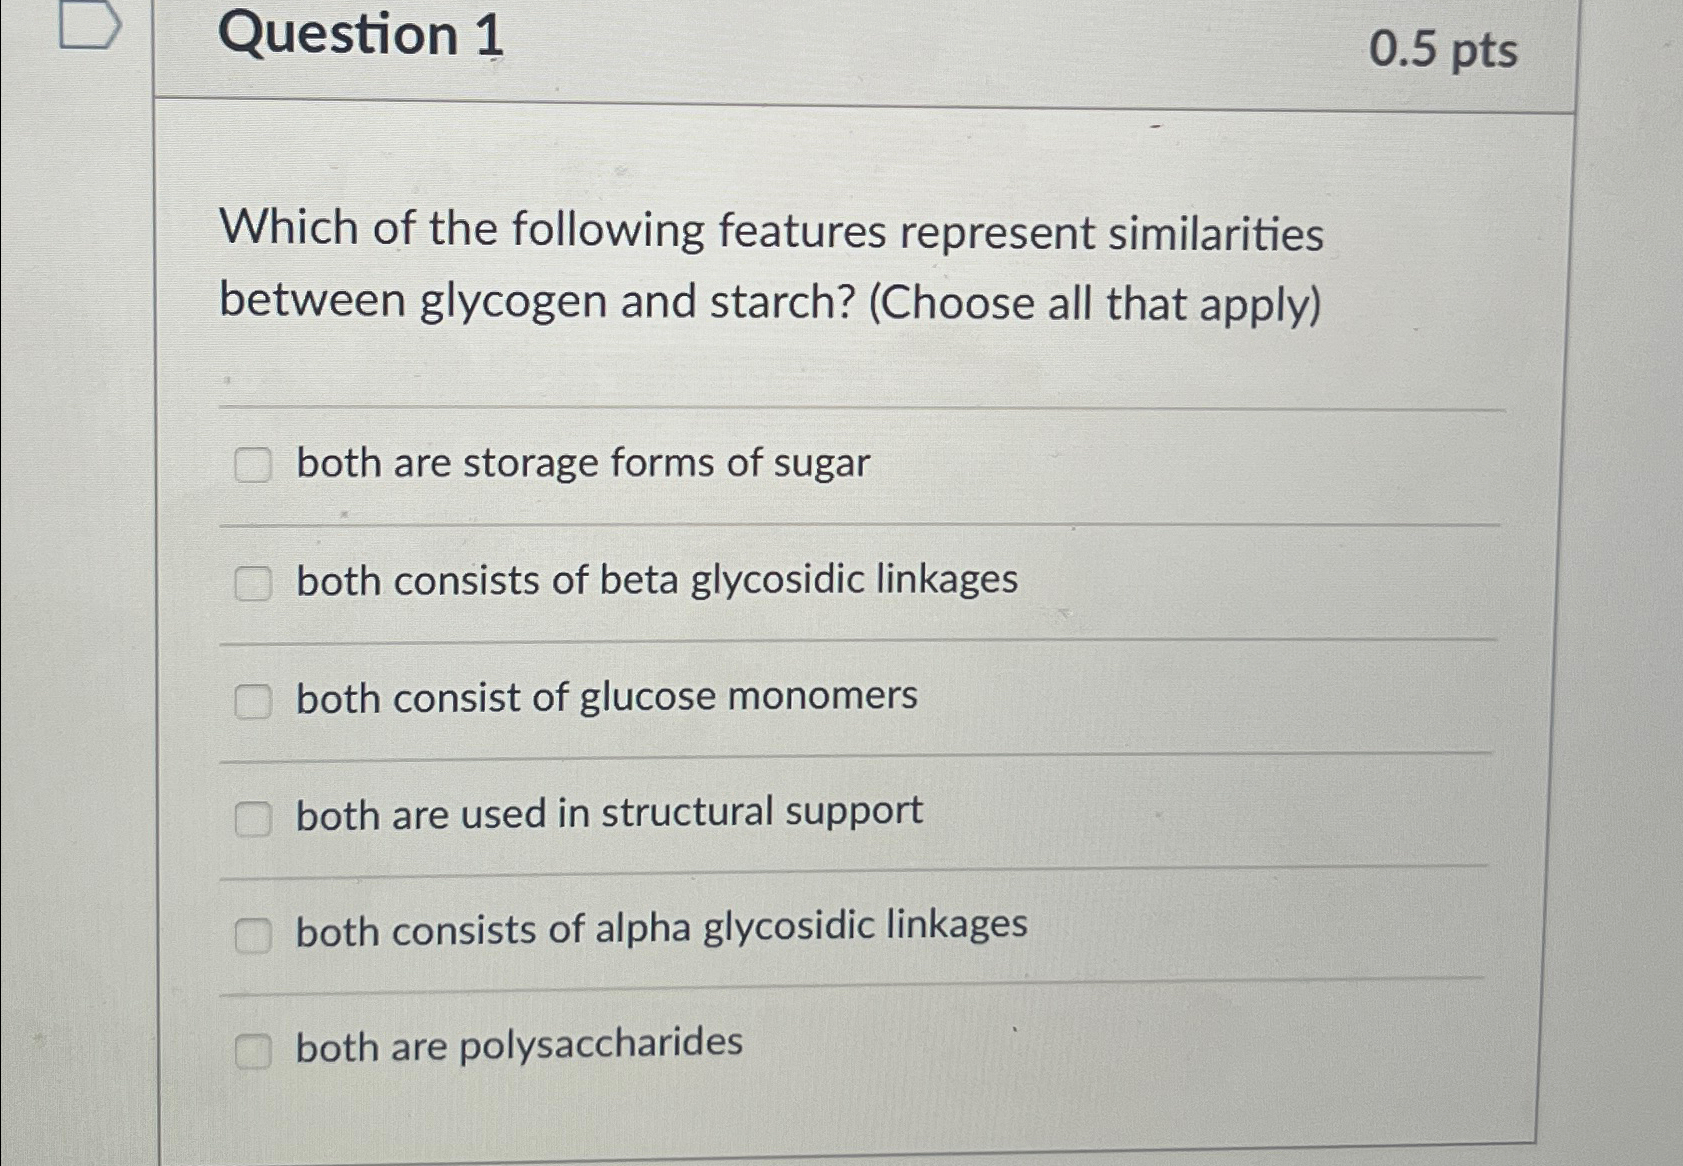1683x1166 pixels.
Task: Check 'both consist of glucose monomers'
Action: point(254,698)
